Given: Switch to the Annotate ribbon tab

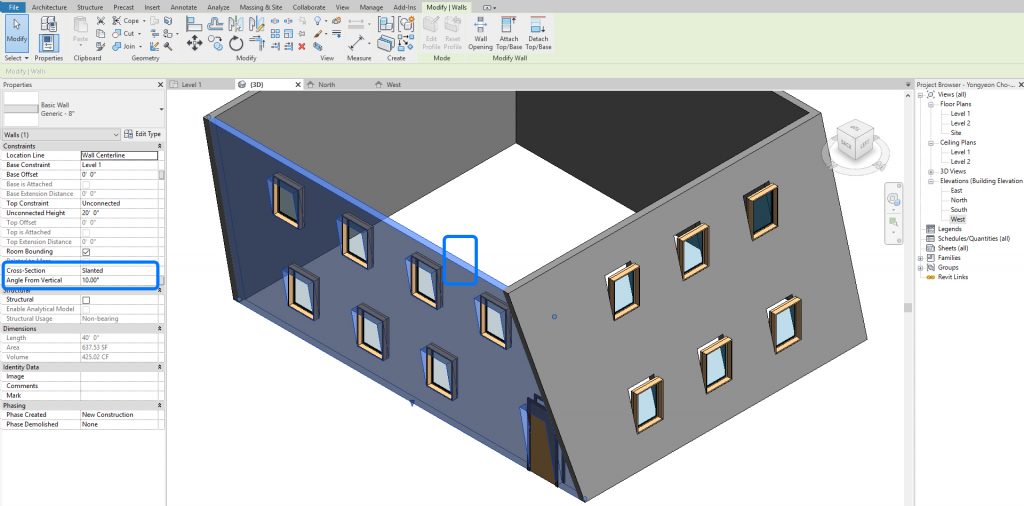Looking at the screenshot, I should coord(184,7).
